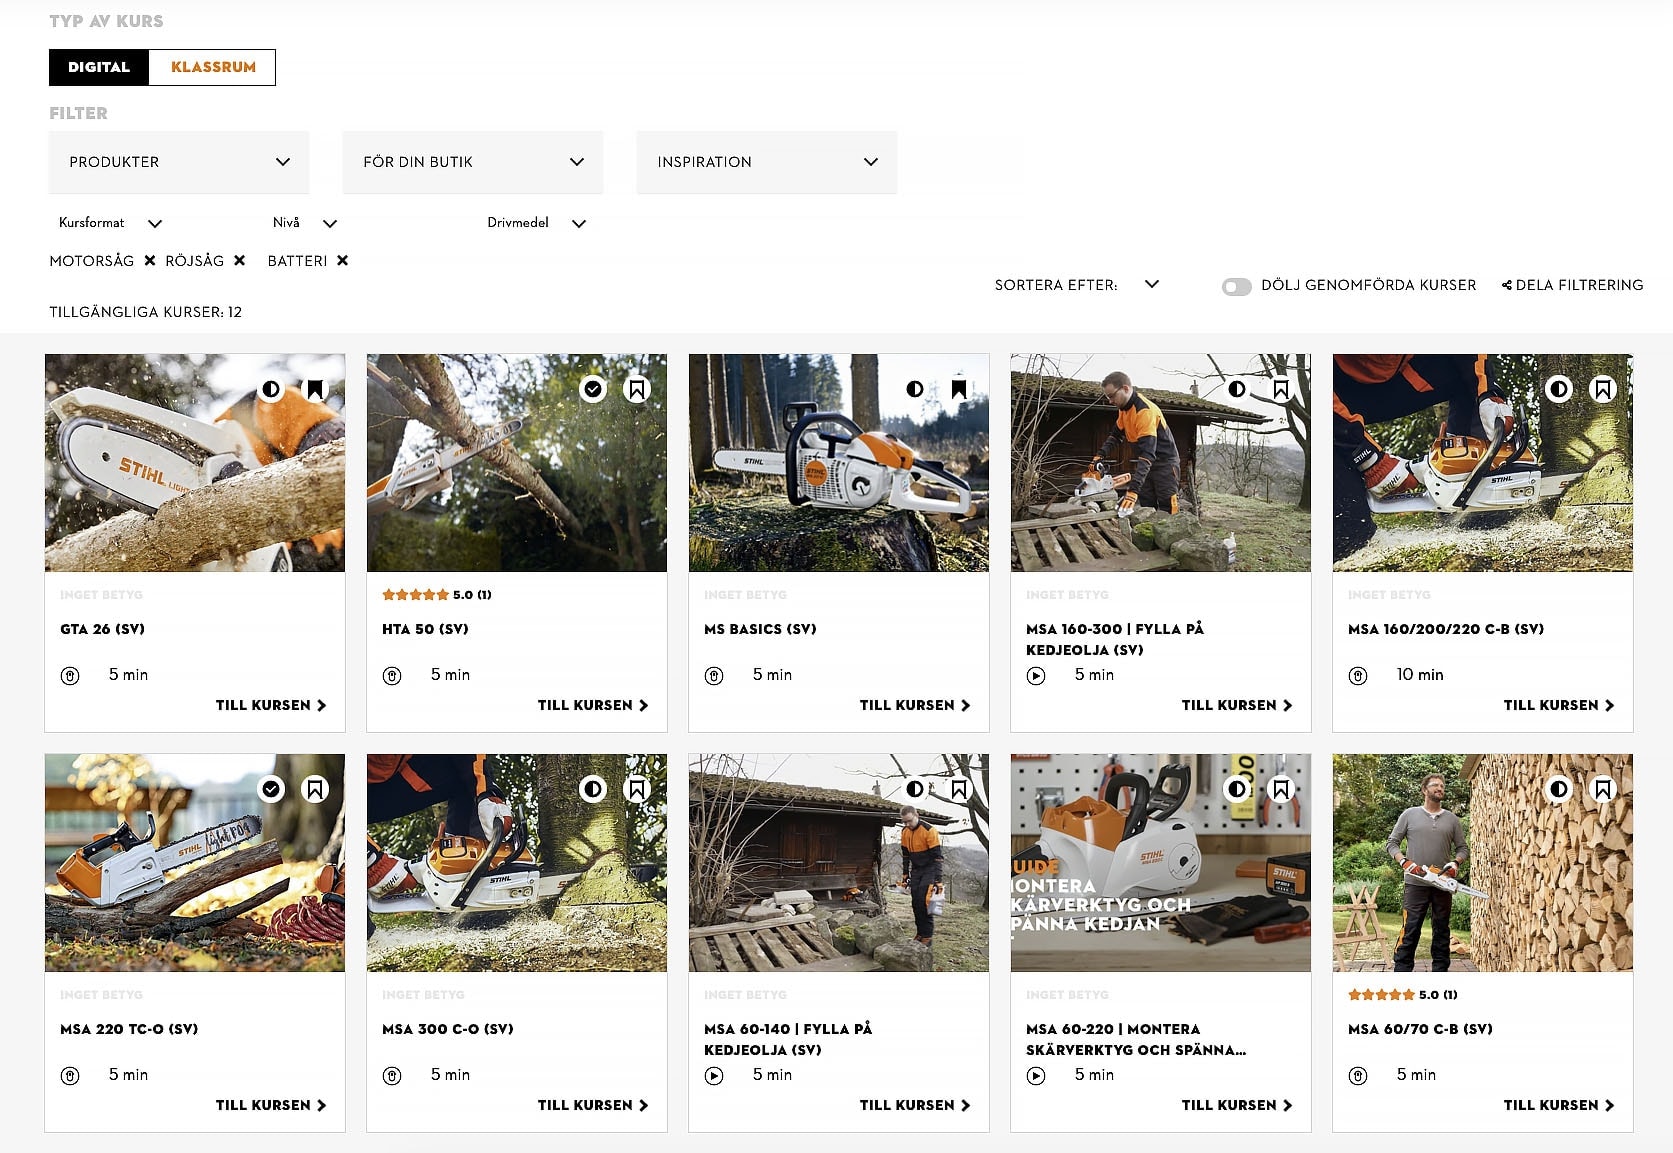
Task: Expand the Kursformat filter
Action: tap(110, 223)
